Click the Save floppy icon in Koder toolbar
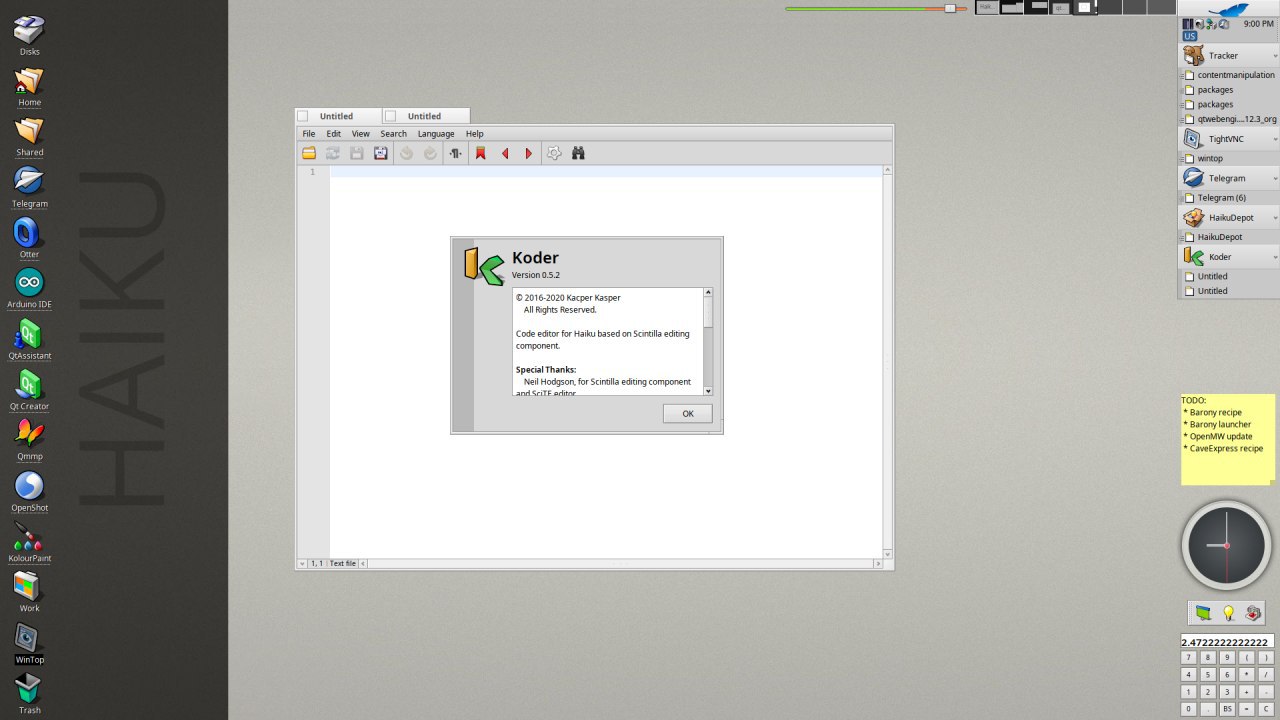This screenshot has width=1280, height=720. 357,153
